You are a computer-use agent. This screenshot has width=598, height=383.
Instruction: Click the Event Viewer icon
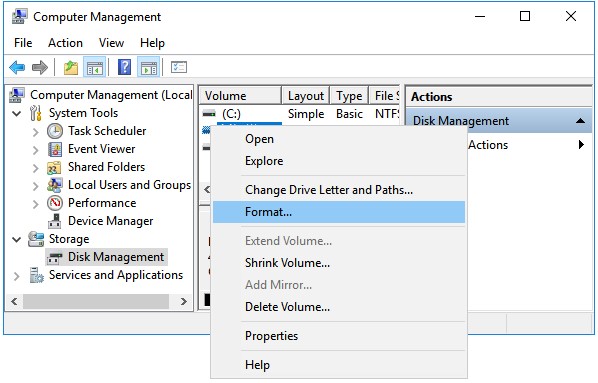point(55,149)
